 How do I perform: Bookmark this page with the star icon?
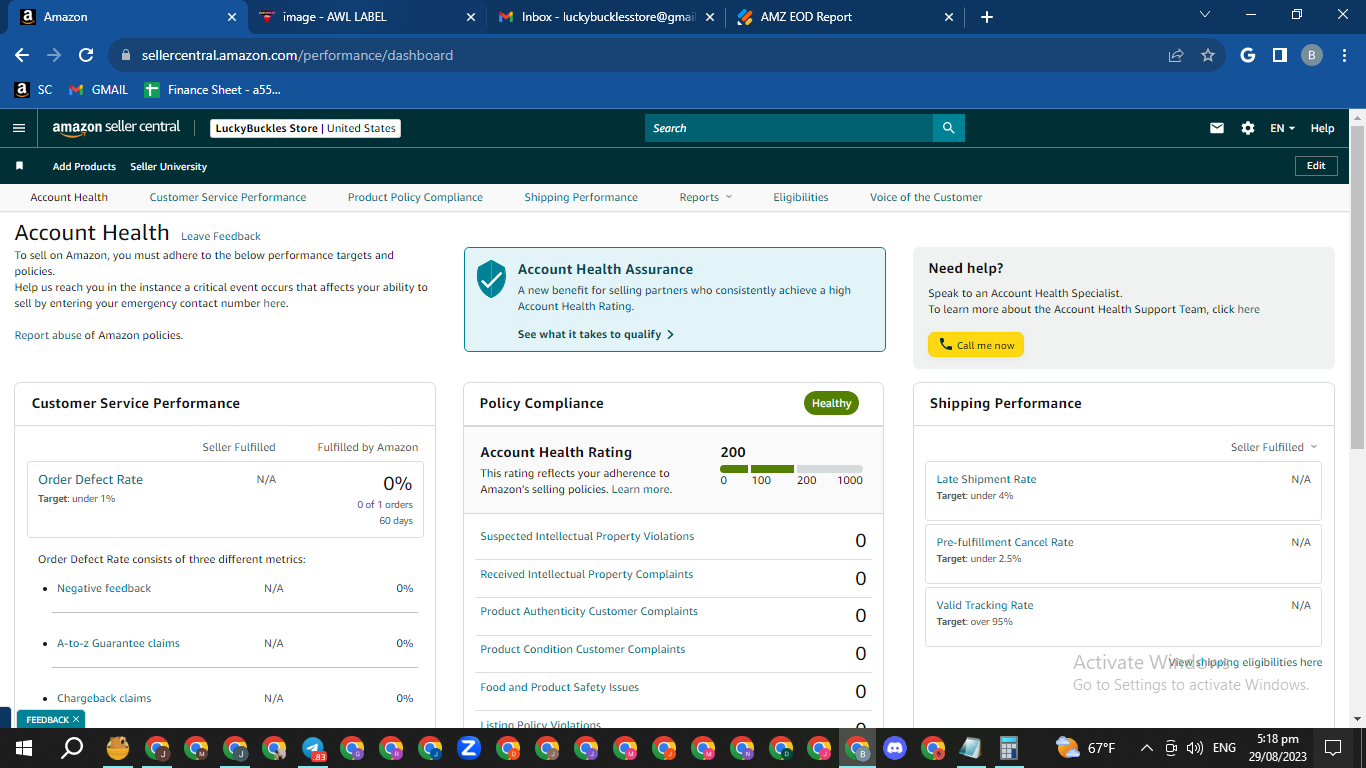click(x=1208, y=55)
